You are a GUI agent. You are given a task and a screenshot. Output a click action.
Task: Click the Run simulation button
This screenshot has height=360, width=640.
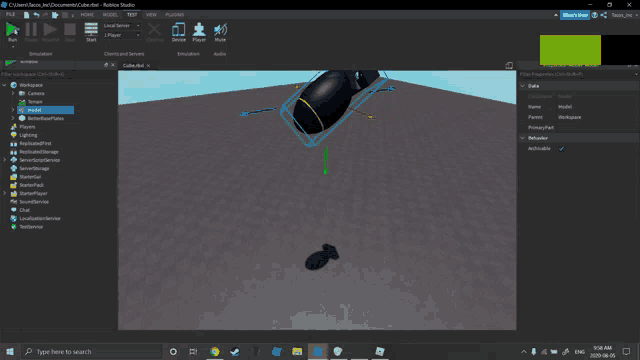tap(12, 30)
